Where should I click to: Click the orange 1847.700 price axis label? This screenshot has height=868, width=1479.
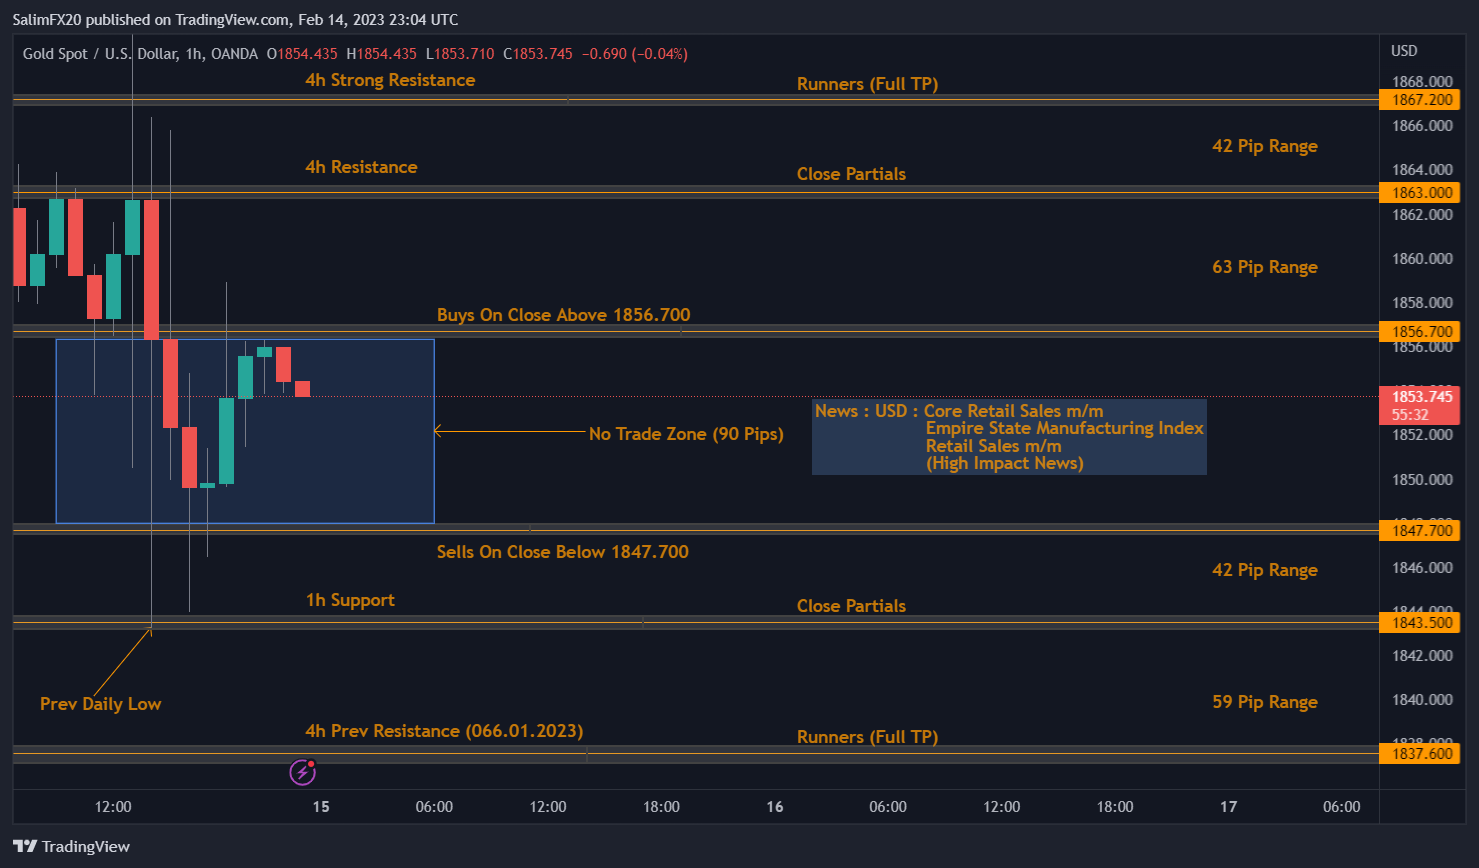click(x=1419, y=530)
